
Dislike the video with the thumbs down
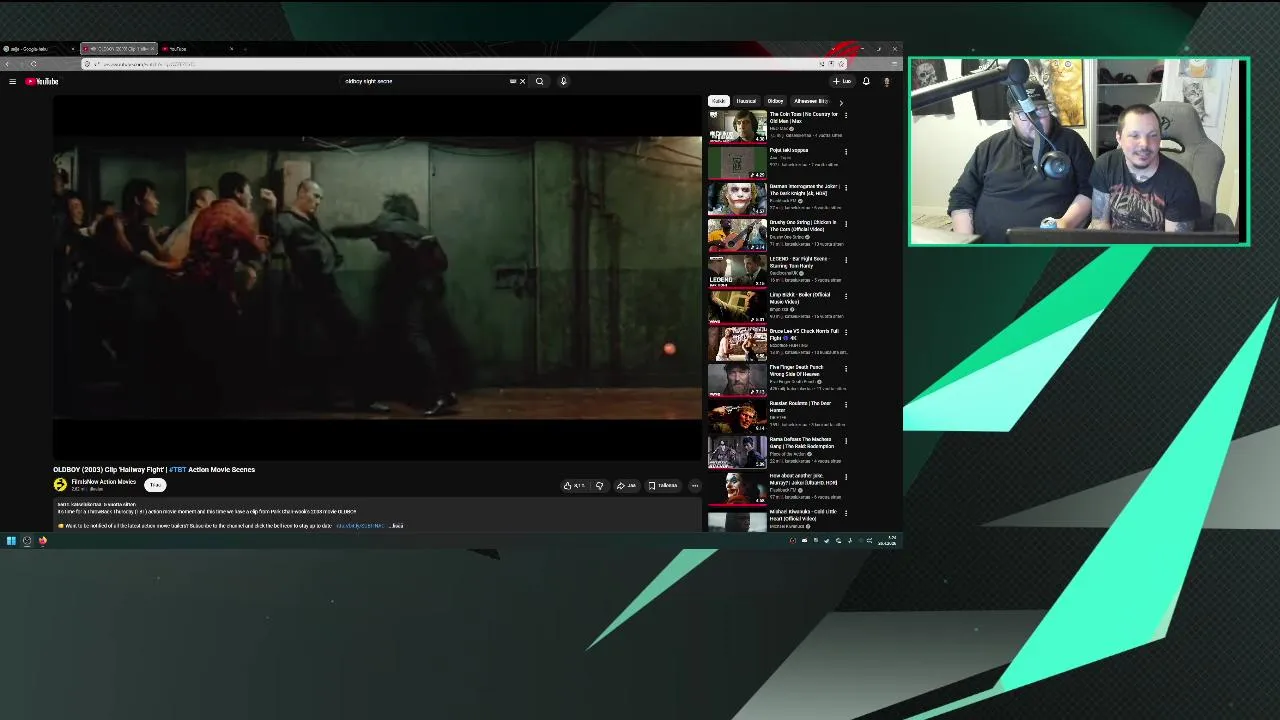599,486
